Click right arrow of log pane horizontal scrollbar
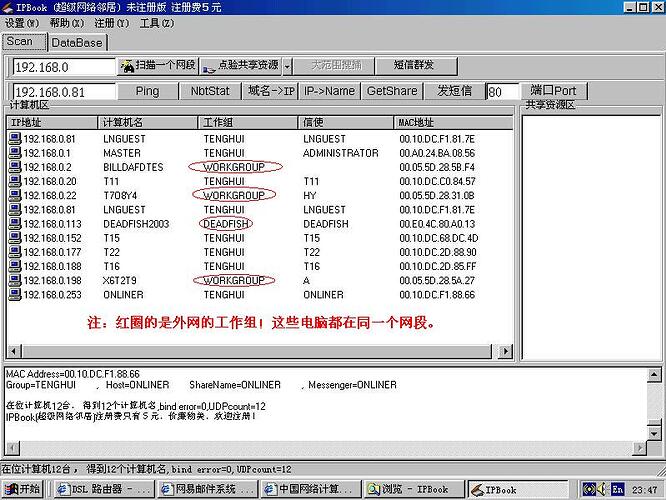Screen dimensions: 666x500 pyautogui.click(x=639, y=448)
